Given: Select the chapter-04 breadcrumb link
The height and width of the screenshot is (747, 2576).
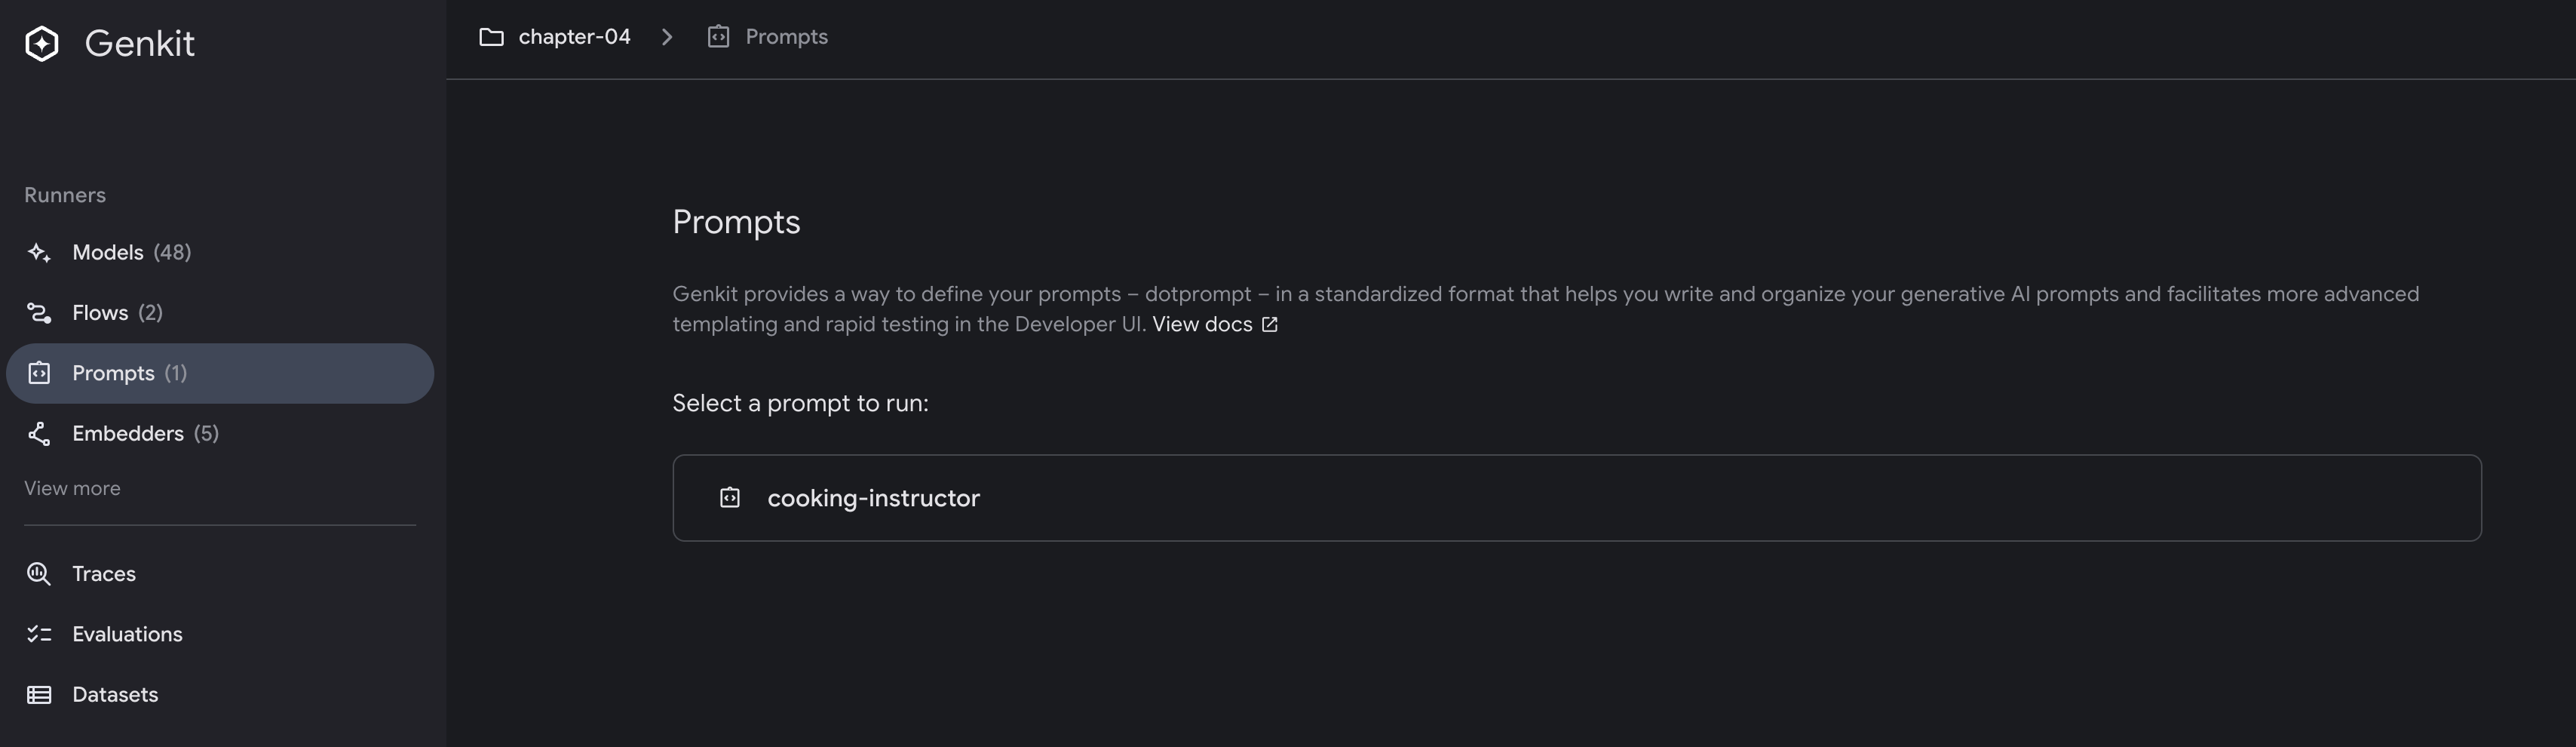Looking at the screenshot, I should pyautogui.click(x=574, y=37).
